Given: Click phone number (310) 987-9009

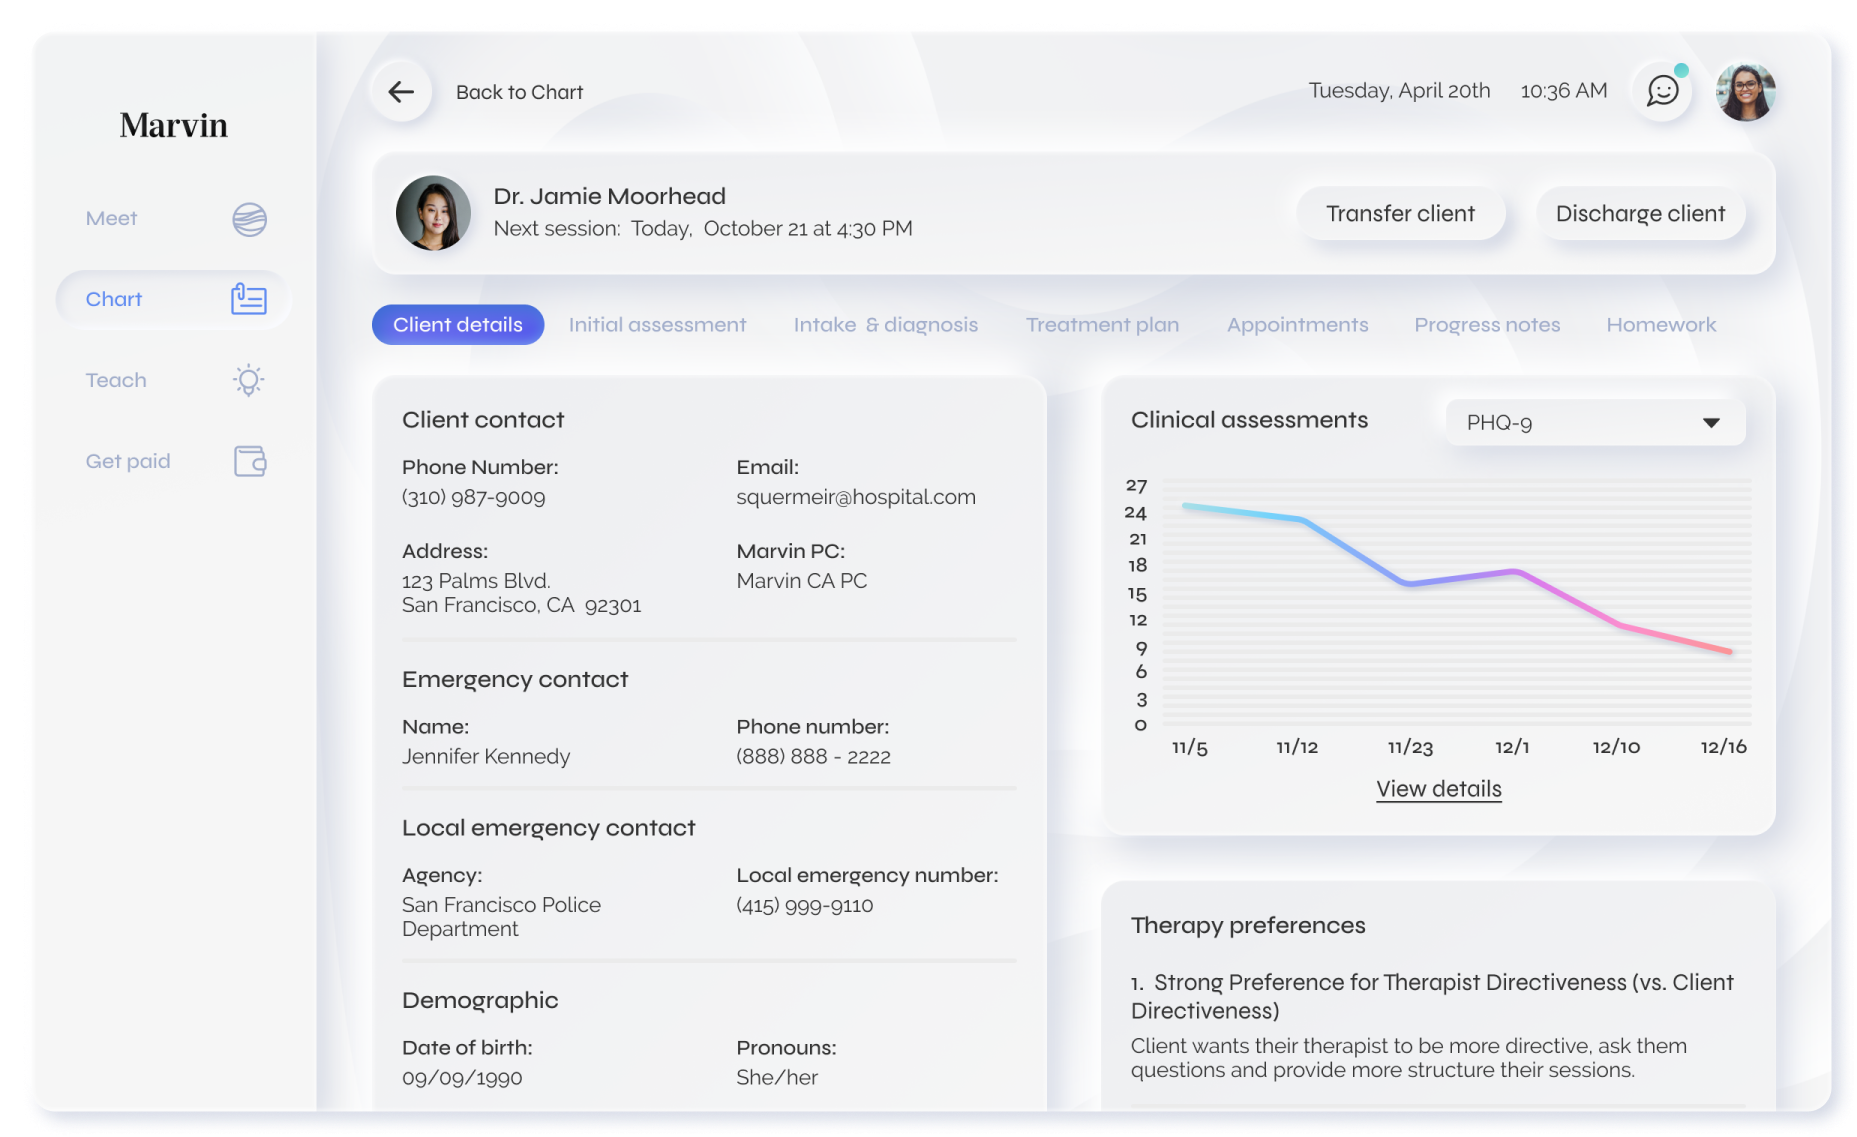Looking at the screenshot, I should (474, 497).
